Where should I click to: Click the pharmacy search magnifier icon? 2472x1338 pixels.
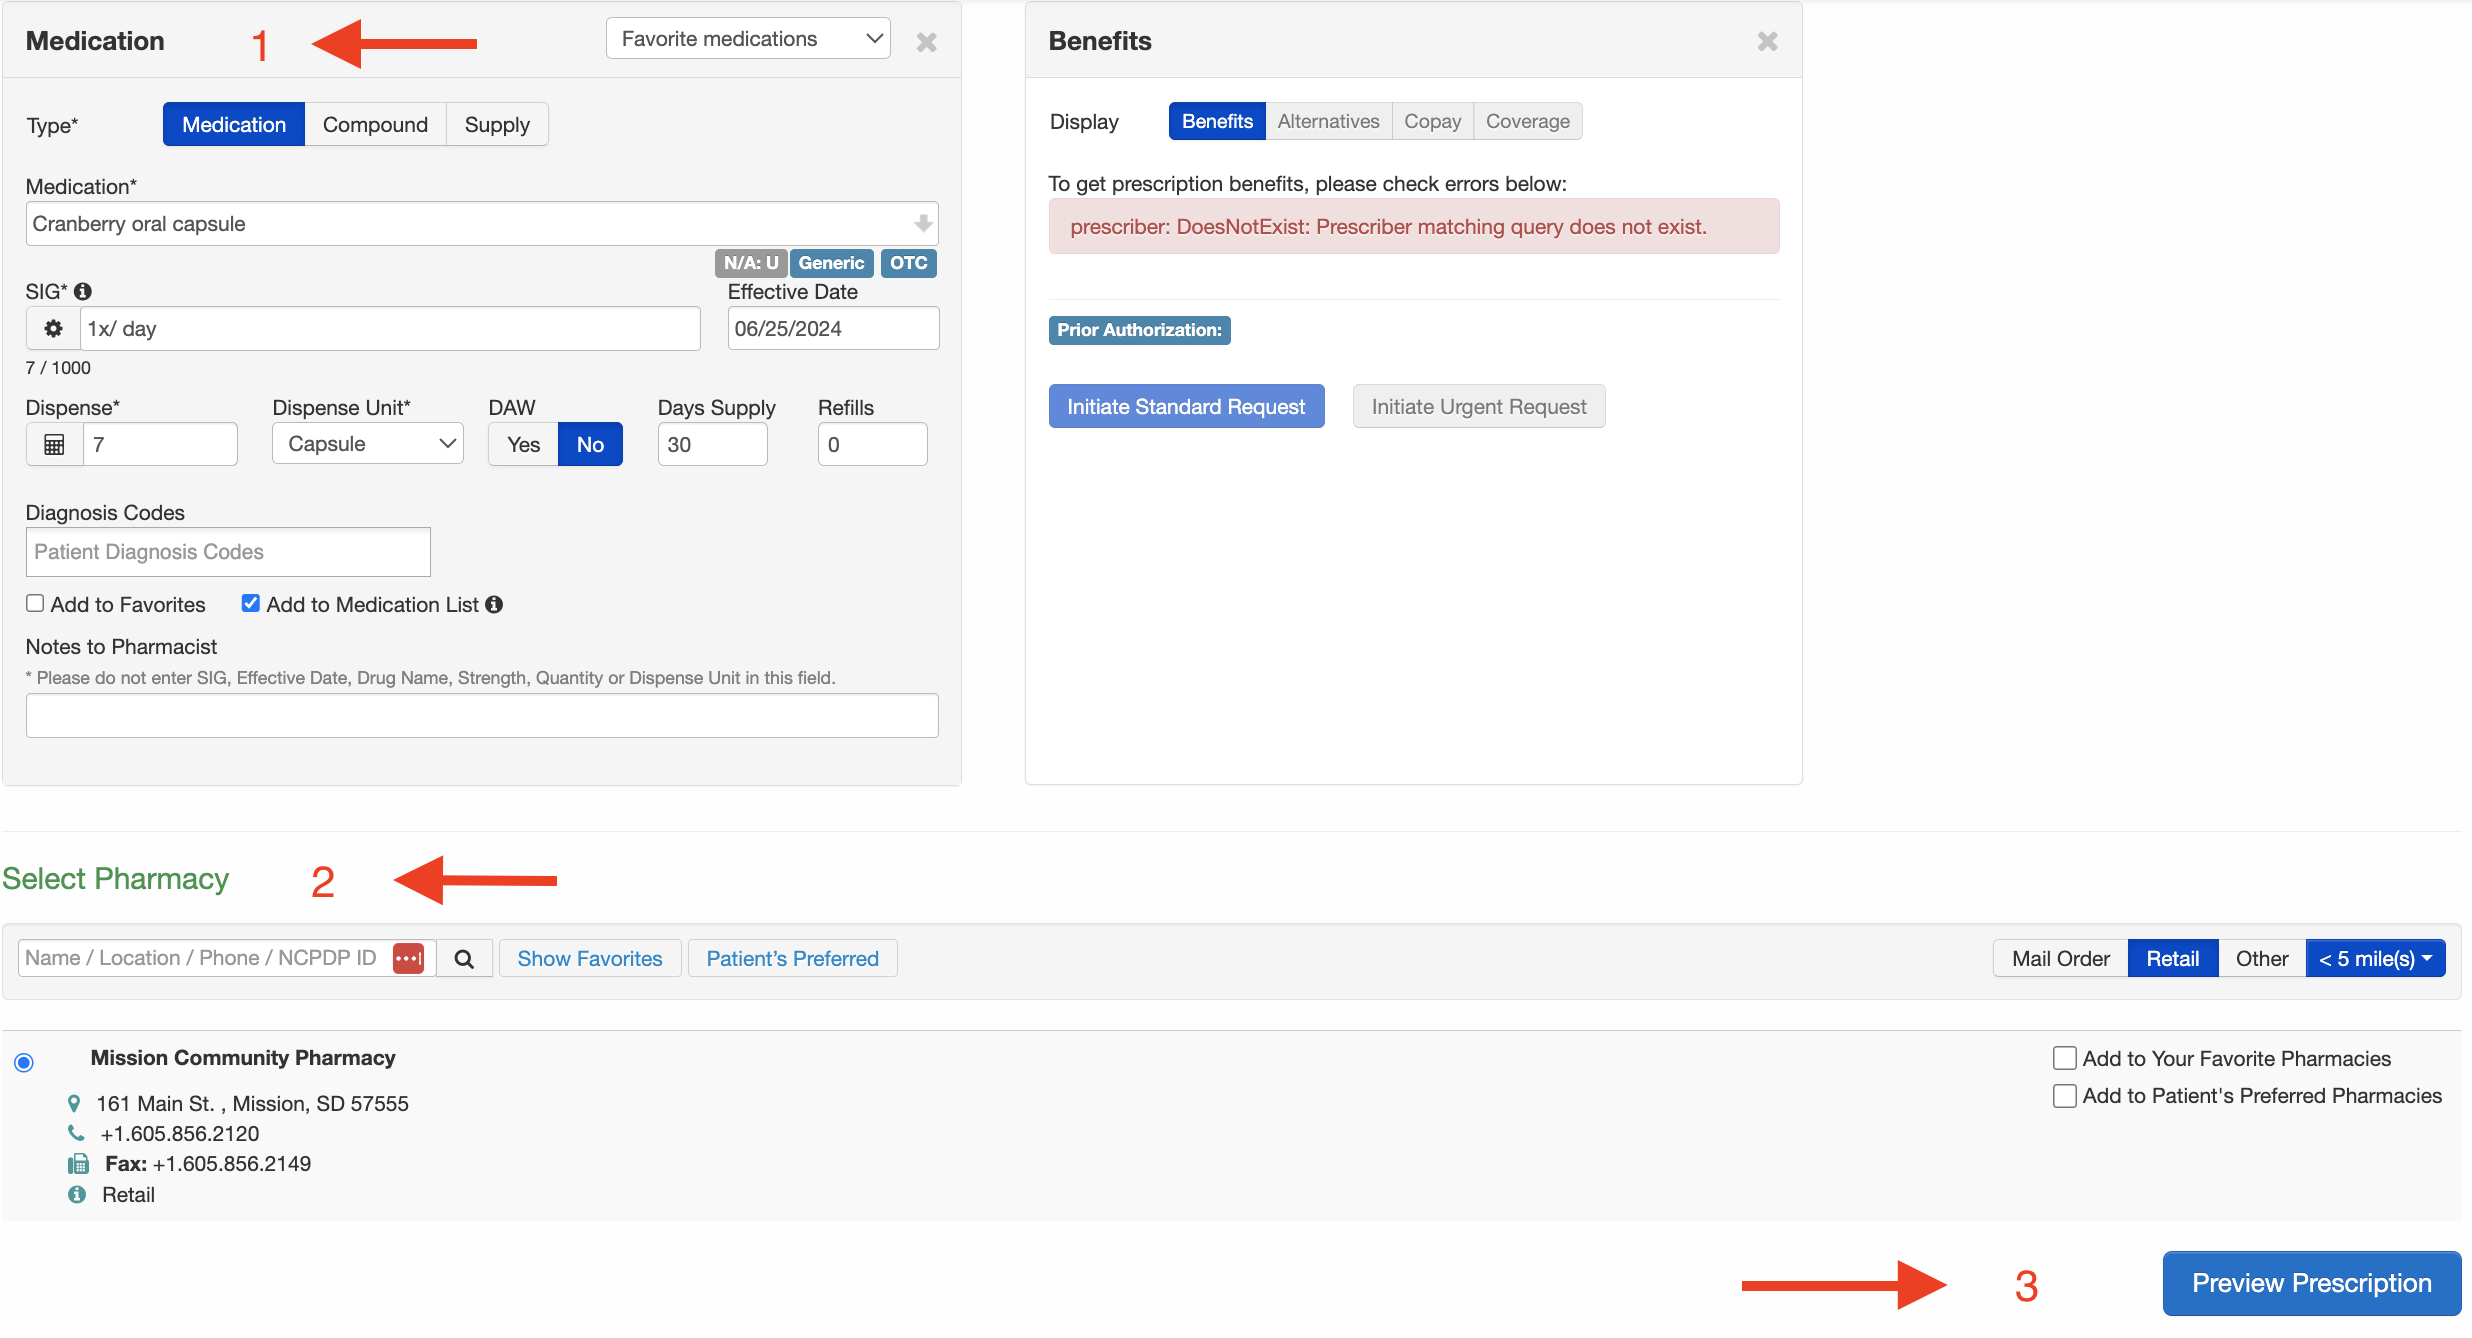point(463,957)
